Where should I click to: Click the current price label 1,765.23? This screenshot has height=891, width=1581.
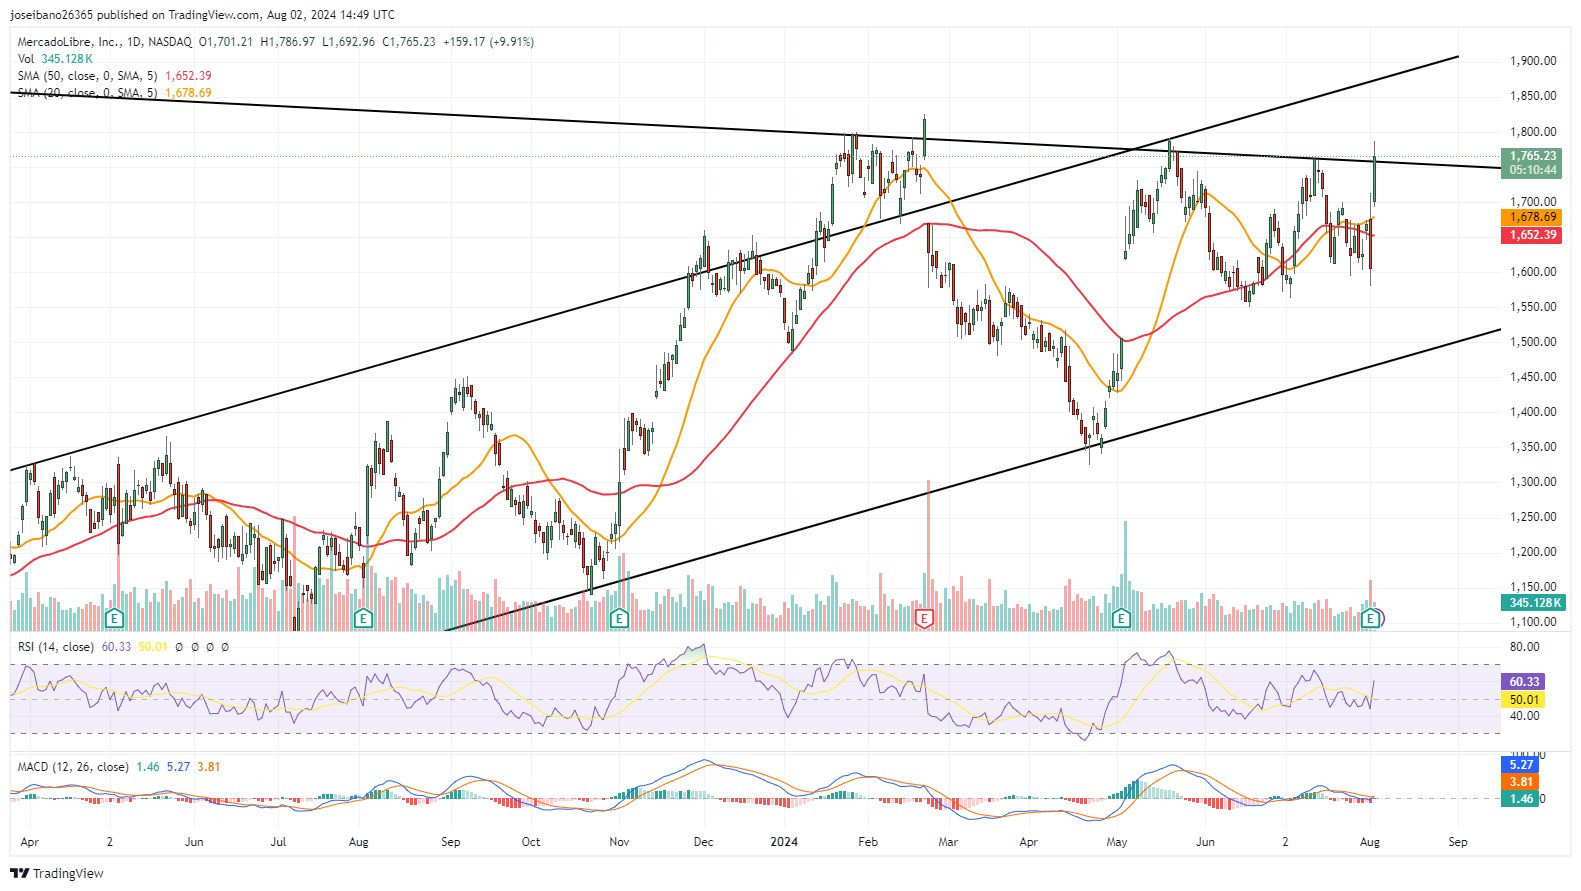click(1532, 156)
